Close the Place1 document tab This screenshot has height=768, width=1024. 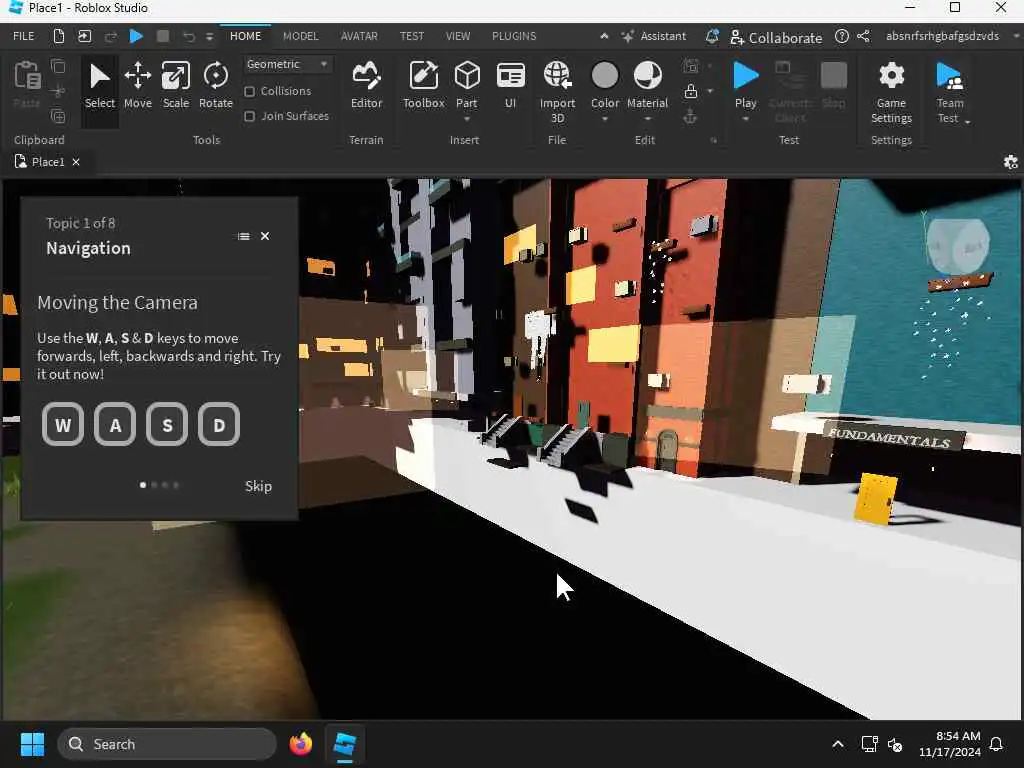(x=76, y=162)
